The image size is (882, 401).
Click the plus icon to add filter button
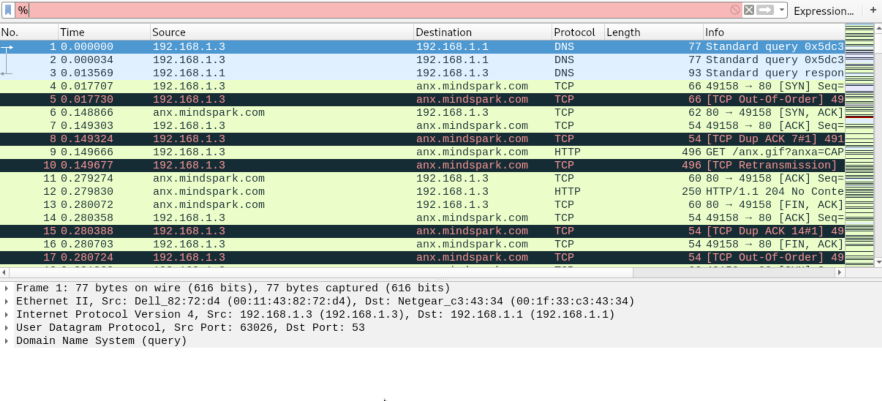coord(872,10)
